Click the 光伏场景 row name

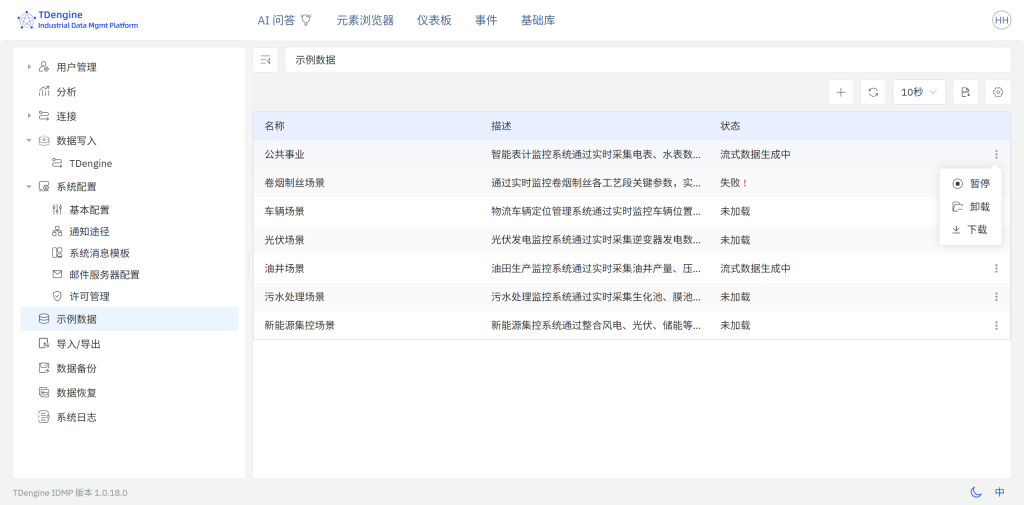285,240
